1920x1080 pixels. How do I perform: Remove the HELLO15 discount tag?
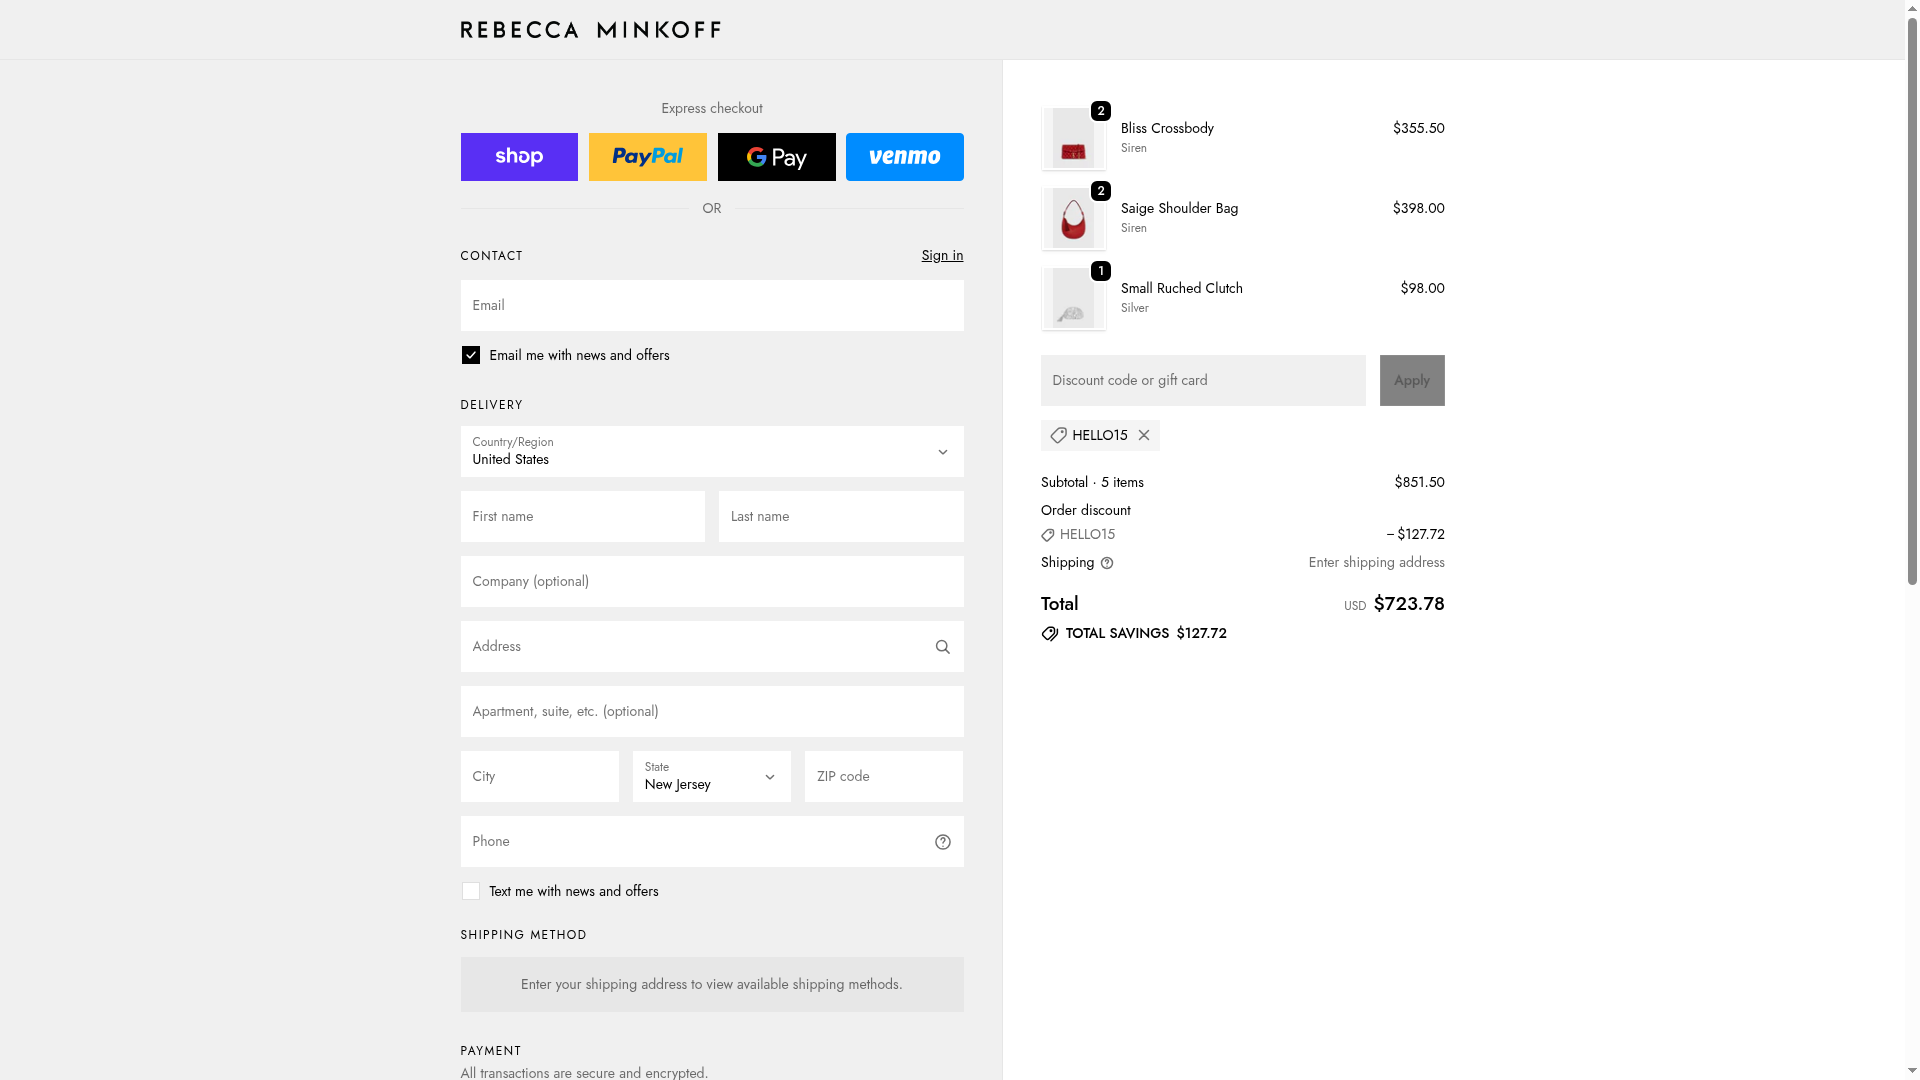1144,436
